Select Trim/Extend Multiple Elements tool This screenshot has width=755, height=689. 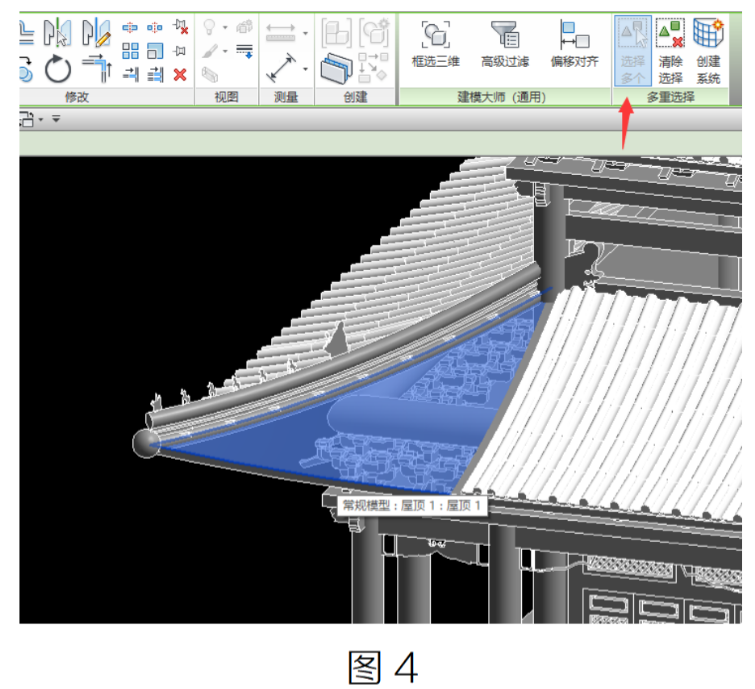(x=155, y=74)
